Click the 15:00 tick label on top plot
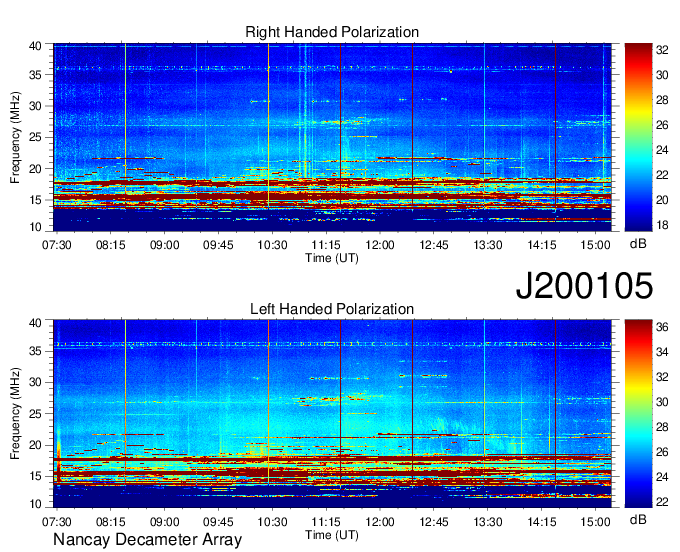The height and width of the screenshot is (552, 680). pos(595,245)
